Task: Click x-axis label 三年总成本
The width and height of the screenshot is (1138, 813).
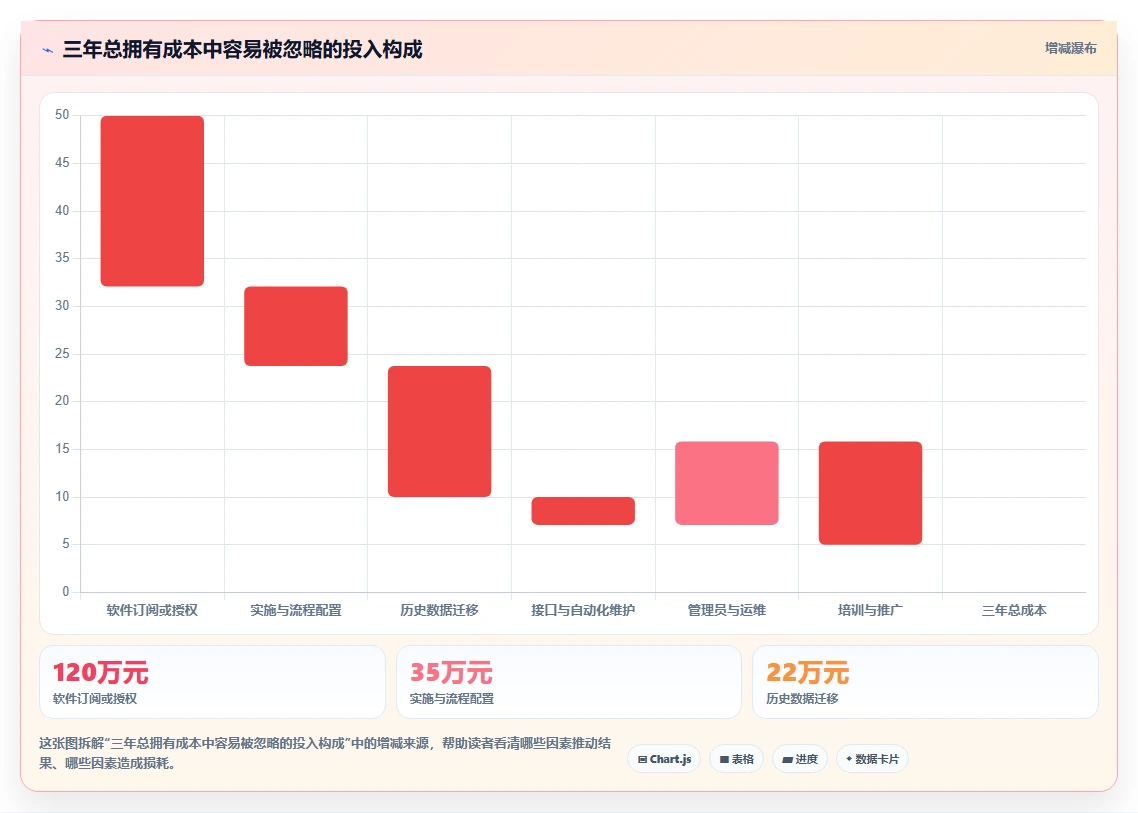Action: (x=1014, y=610)
